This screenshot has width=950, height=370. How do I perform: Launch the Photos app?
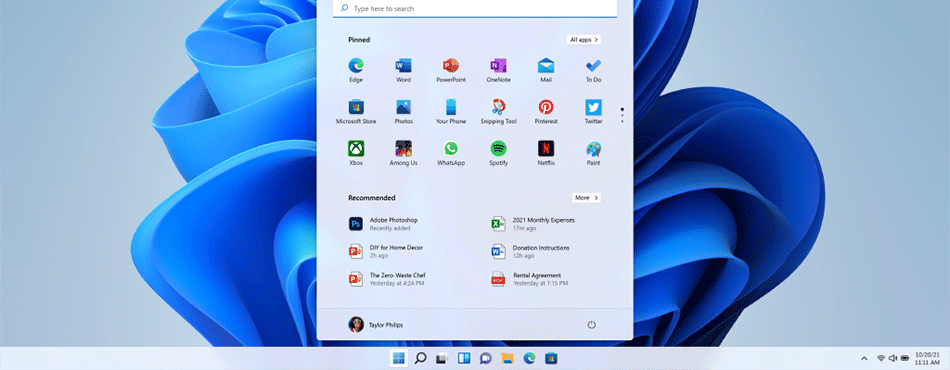(404, 111)
